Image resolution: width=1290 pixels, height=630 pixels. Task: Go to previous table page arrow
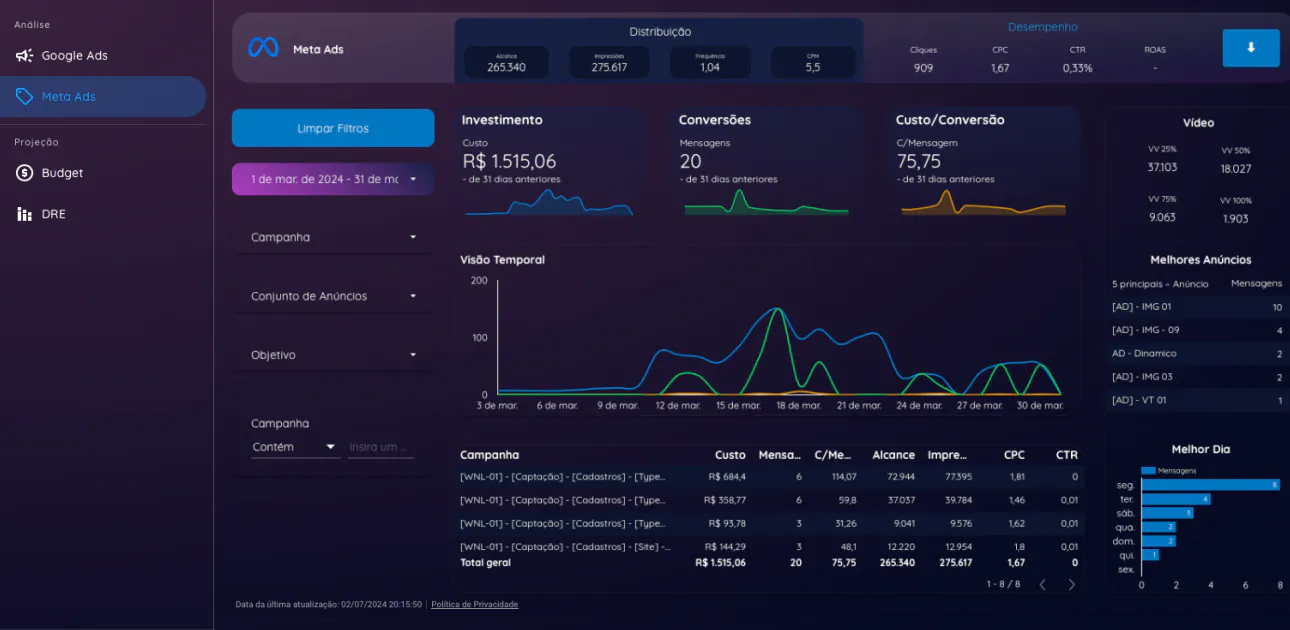pos(1042,584)
